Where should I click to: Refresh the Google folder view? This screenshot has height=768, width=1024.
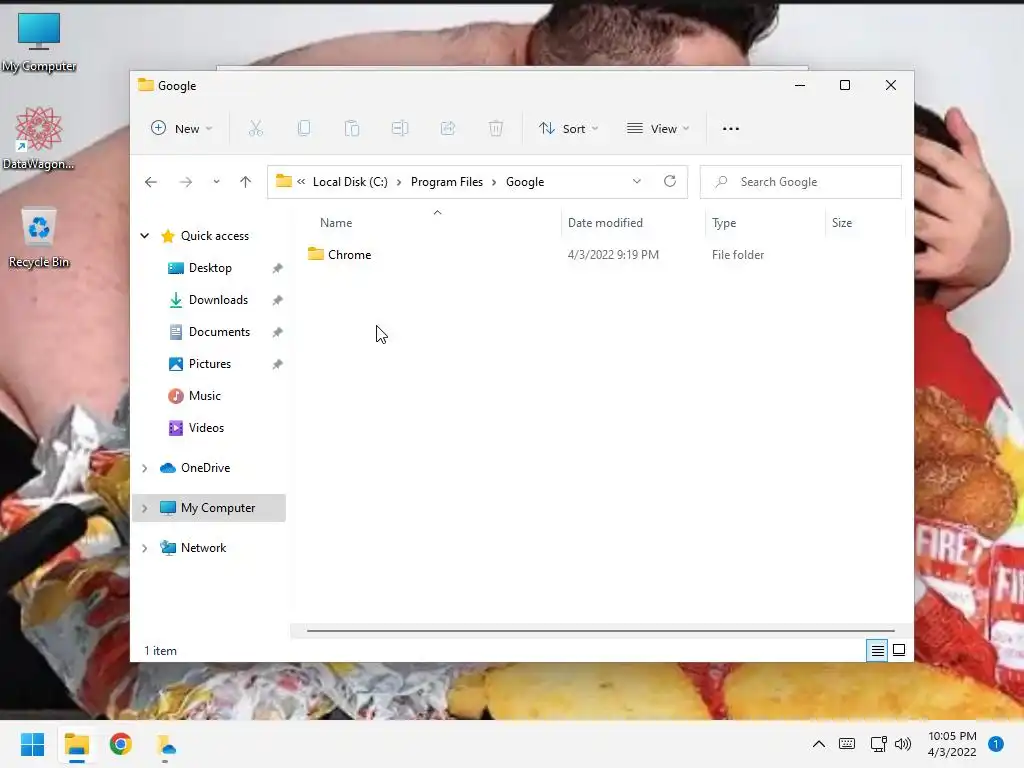click(670, 182)
